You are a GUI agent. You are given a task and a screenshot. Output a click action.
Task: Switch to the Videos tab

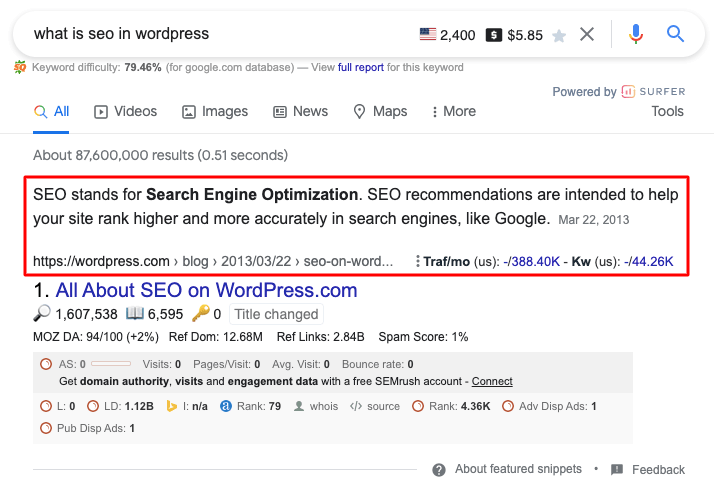point(126,112)
